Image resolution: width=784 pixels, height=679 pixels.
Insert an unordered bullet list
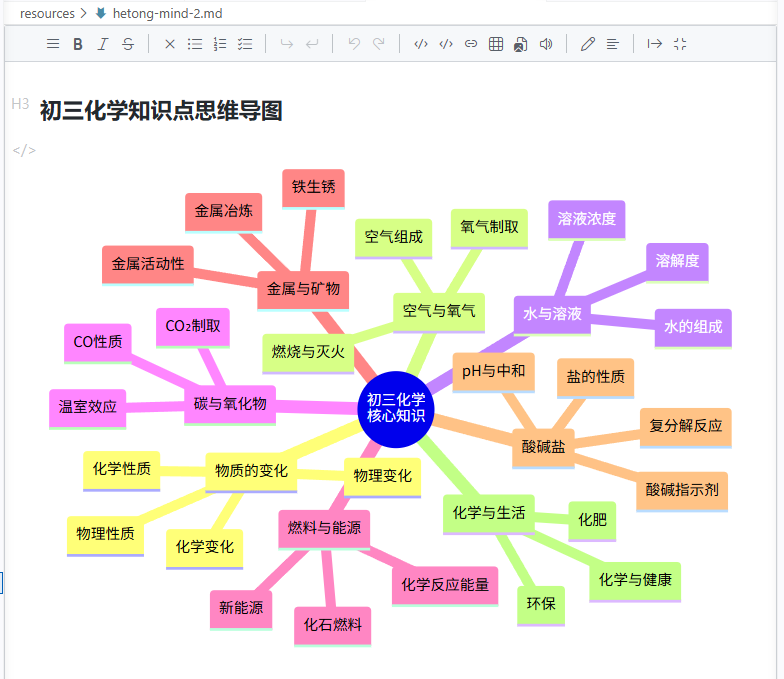pyautogui.click(x=194, y=44)
